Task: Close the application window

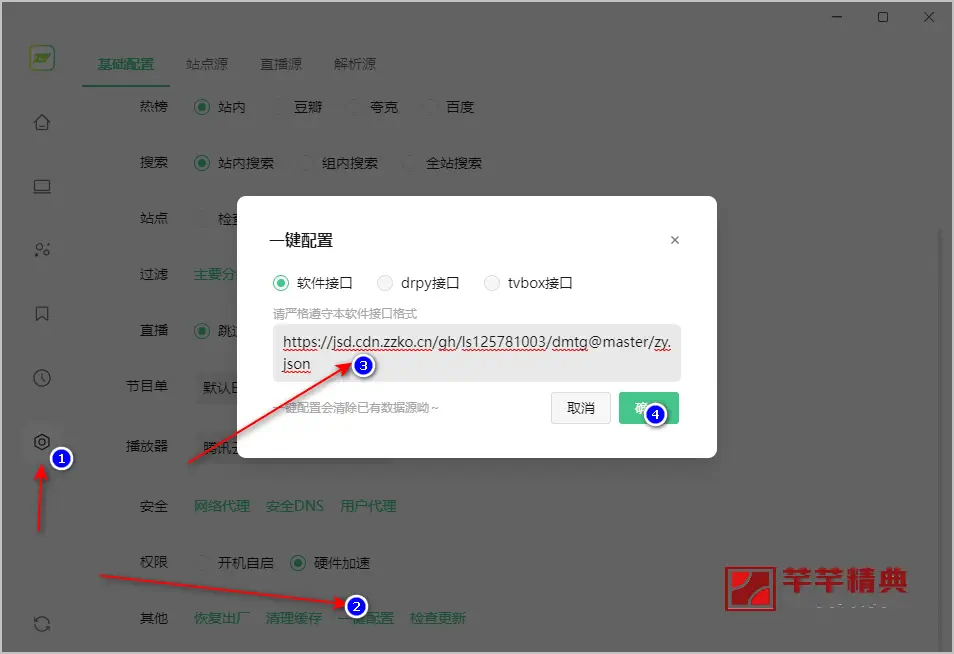Action: click(929, 17)
